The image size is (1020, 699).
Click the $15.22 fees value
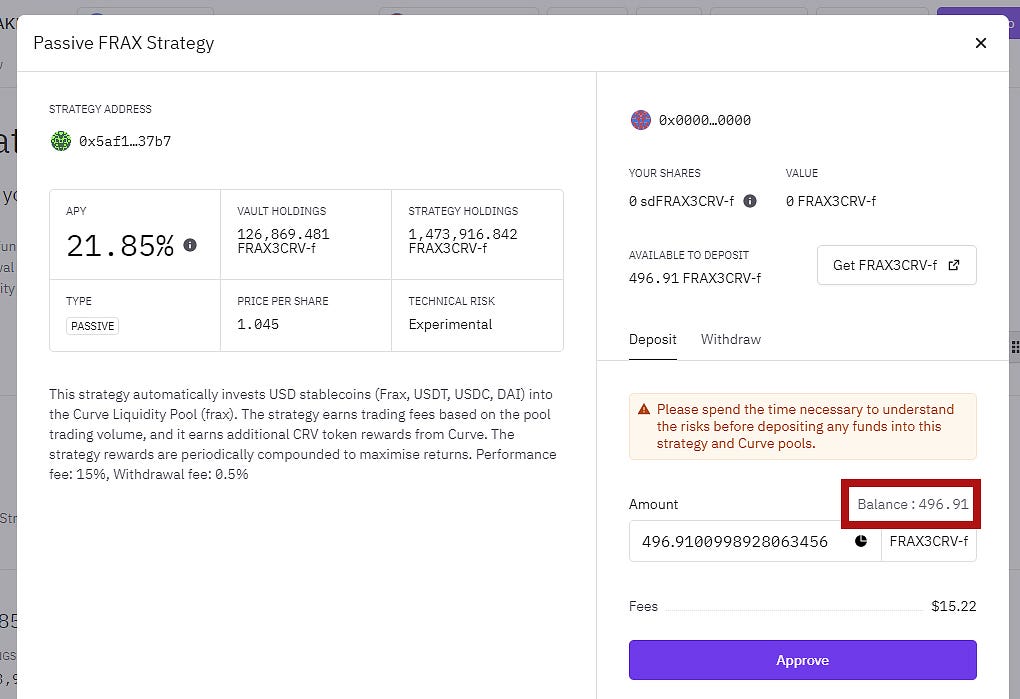(x=954, y=606)
